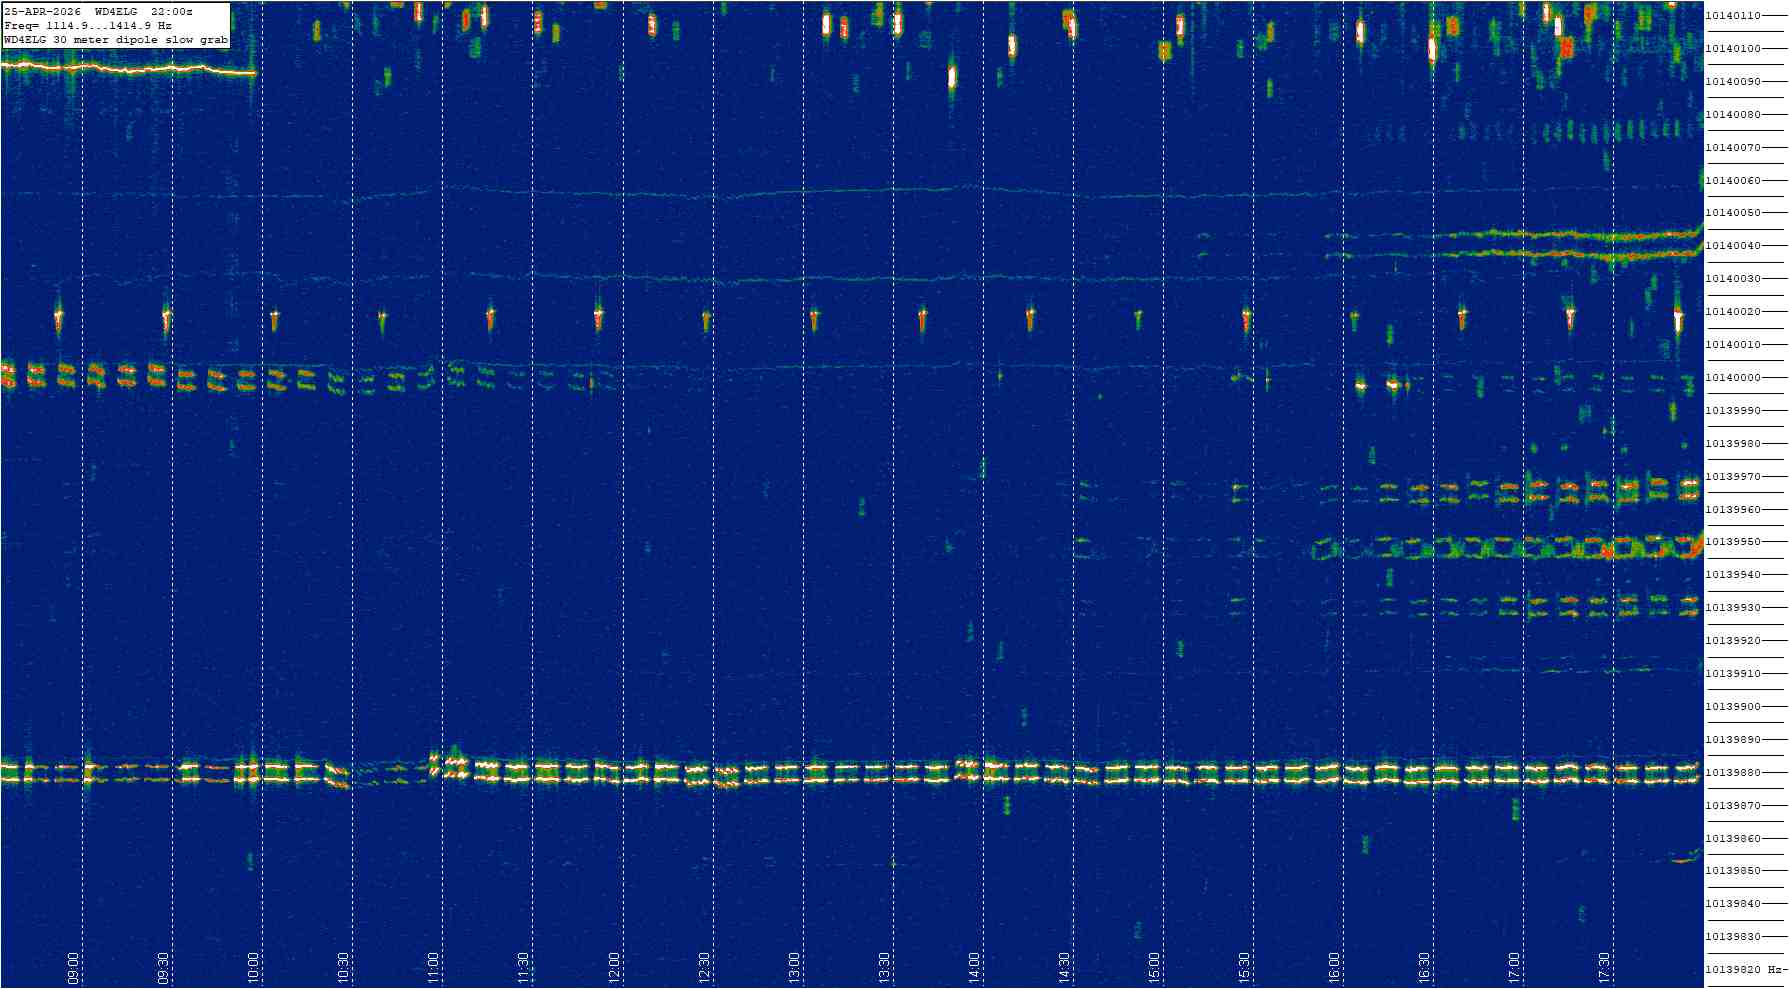Click the 09:00 time axis label
The image size is (1789, 989).
tap(74, 967)
